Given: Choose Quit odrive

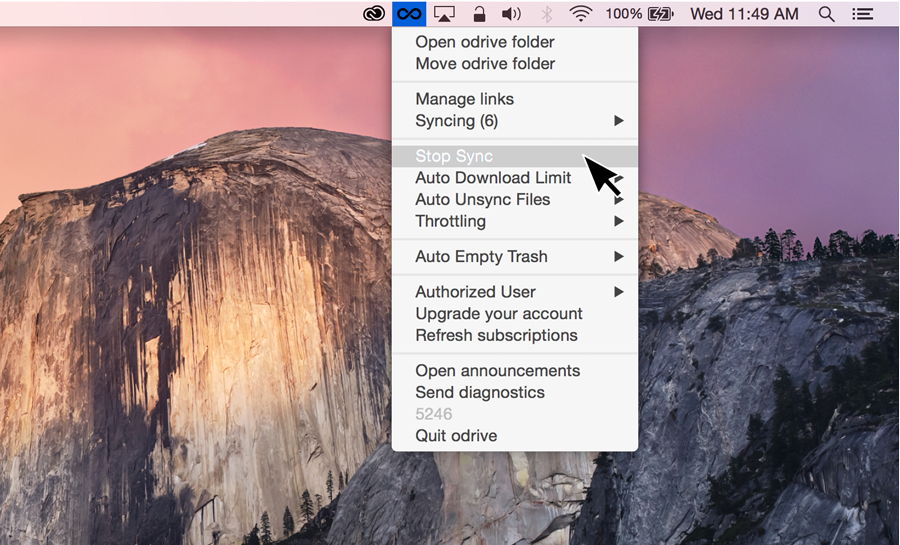Looking at the screenshot, I should click(515, 436).
